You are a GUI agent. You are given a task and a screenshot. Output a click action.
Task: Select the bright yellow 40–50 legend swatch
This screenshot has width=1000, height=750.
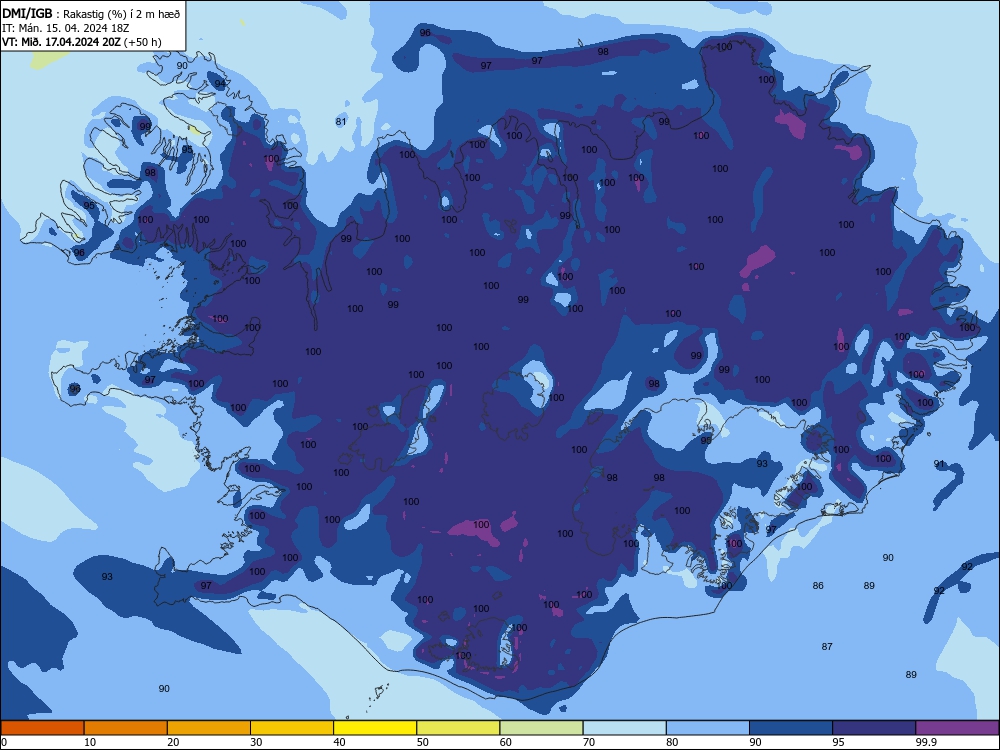[375, 728]
